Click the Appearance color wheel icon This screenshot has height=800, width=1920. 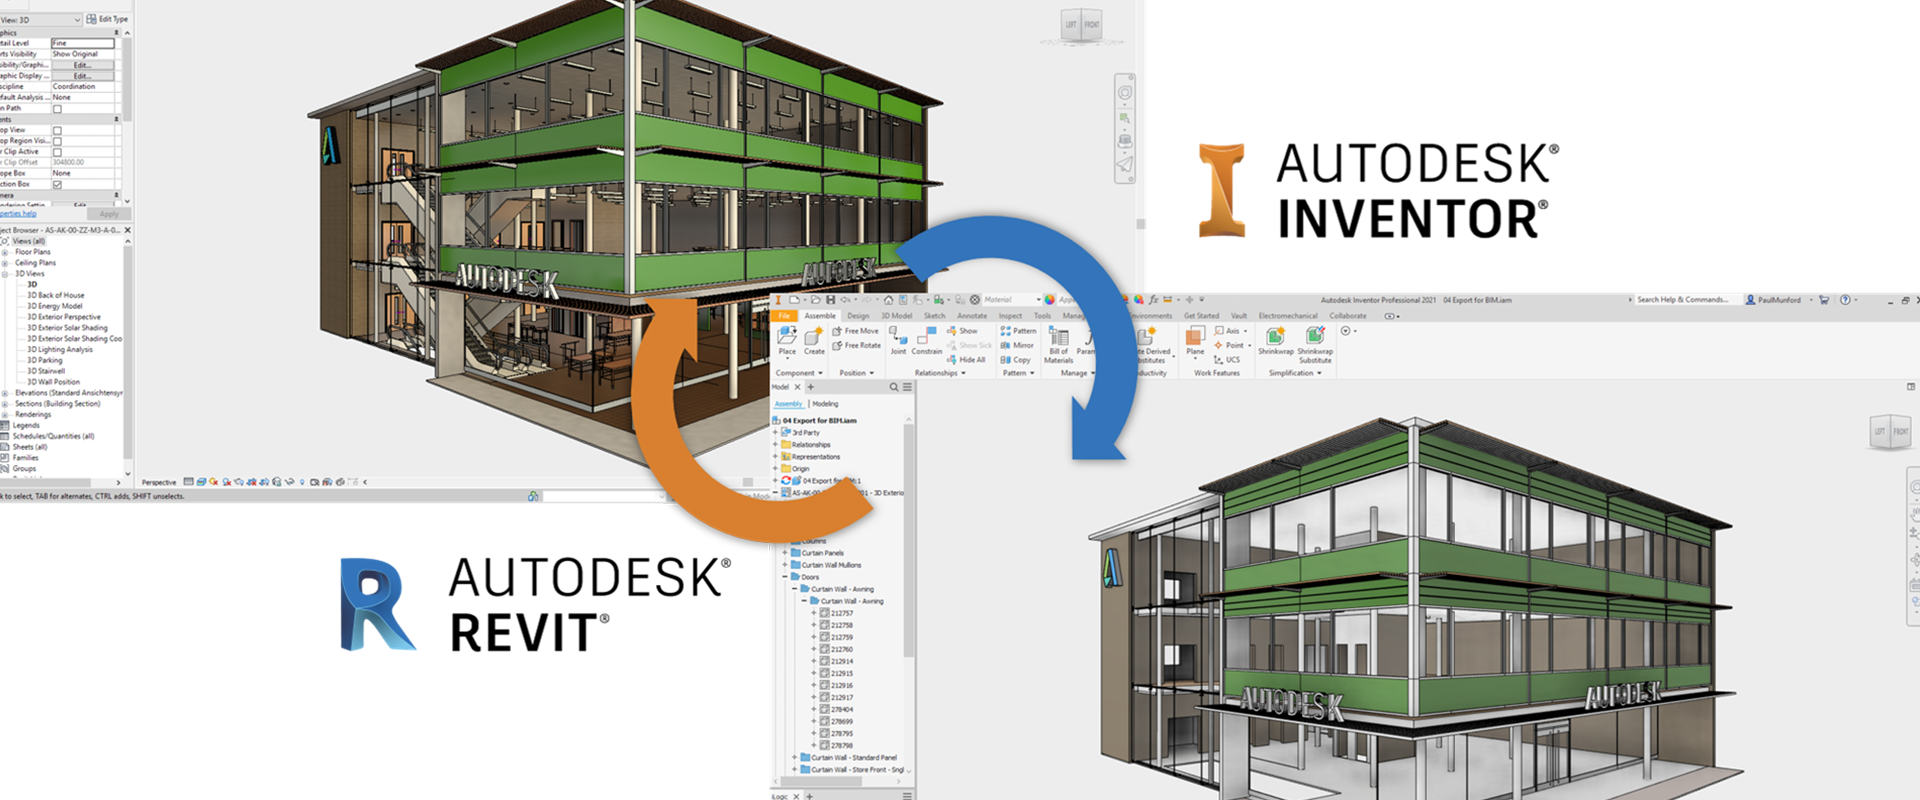(x=1049, y=299)
